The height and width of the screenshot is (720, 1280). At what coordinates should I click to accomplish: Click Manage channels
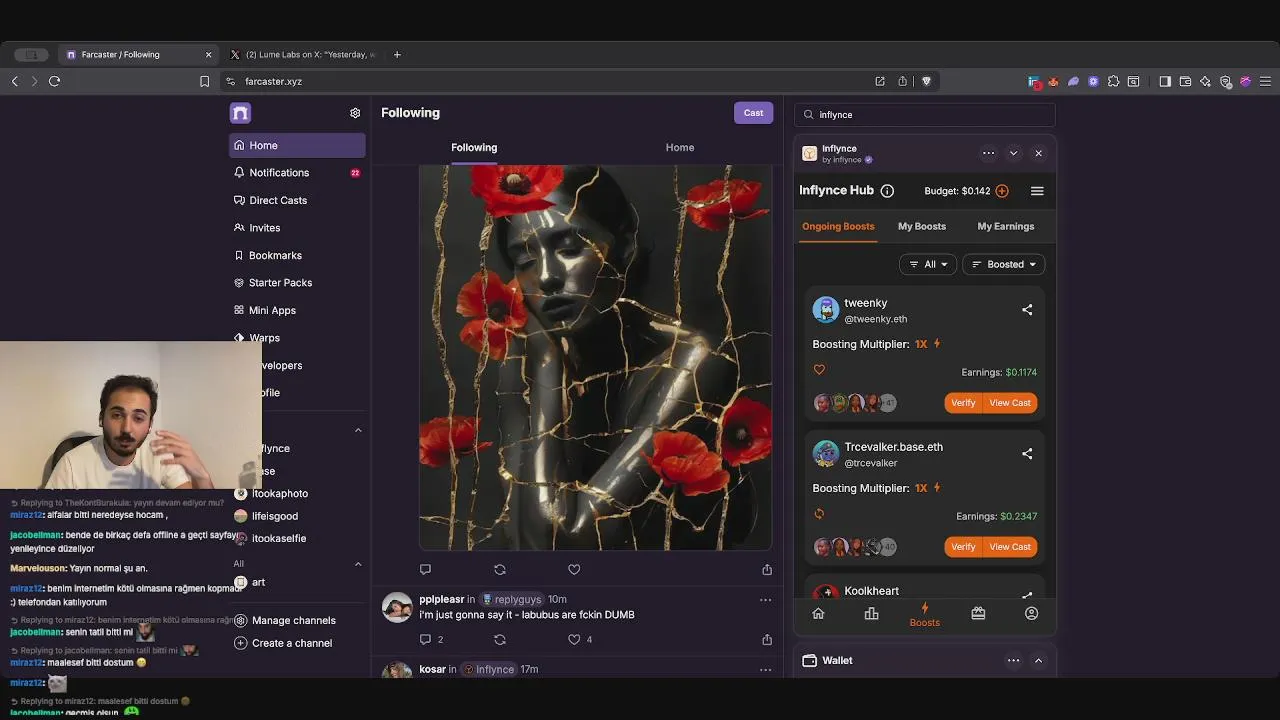(x=285, y=621)
